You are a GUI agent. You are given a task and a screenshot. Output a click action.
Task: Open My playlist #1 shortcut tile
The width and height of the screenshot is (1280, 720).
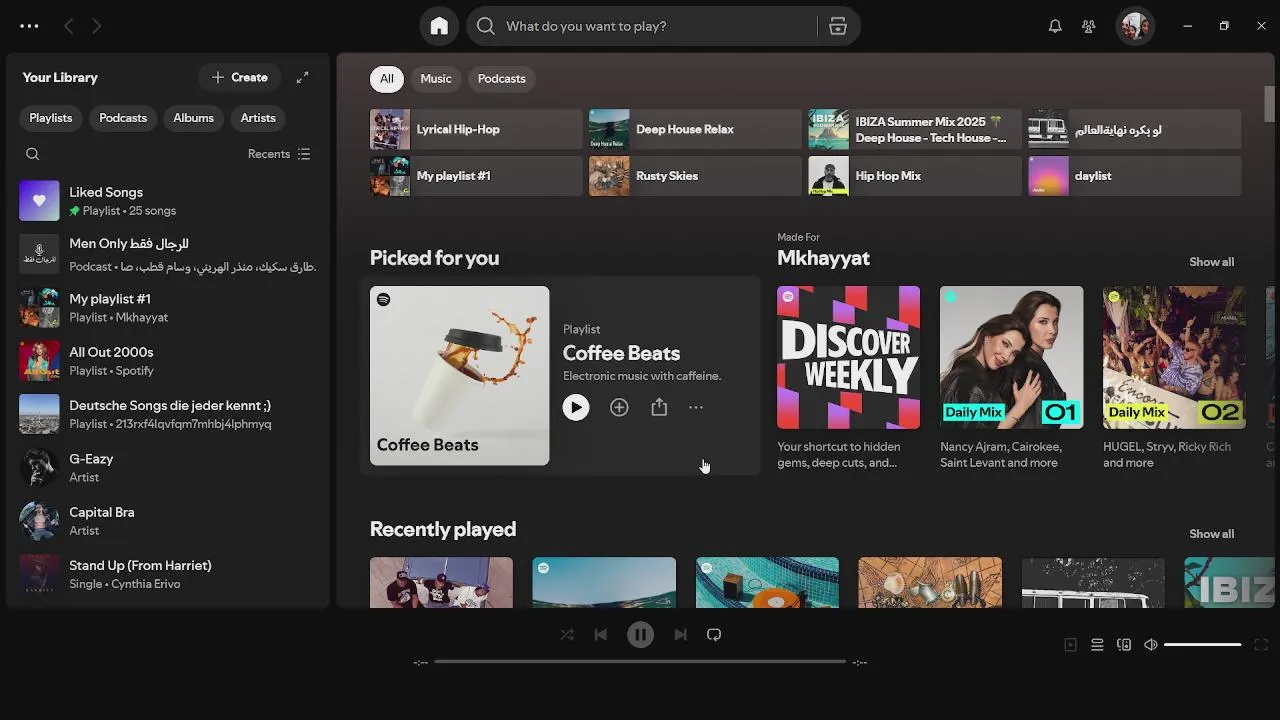(476, 176)
